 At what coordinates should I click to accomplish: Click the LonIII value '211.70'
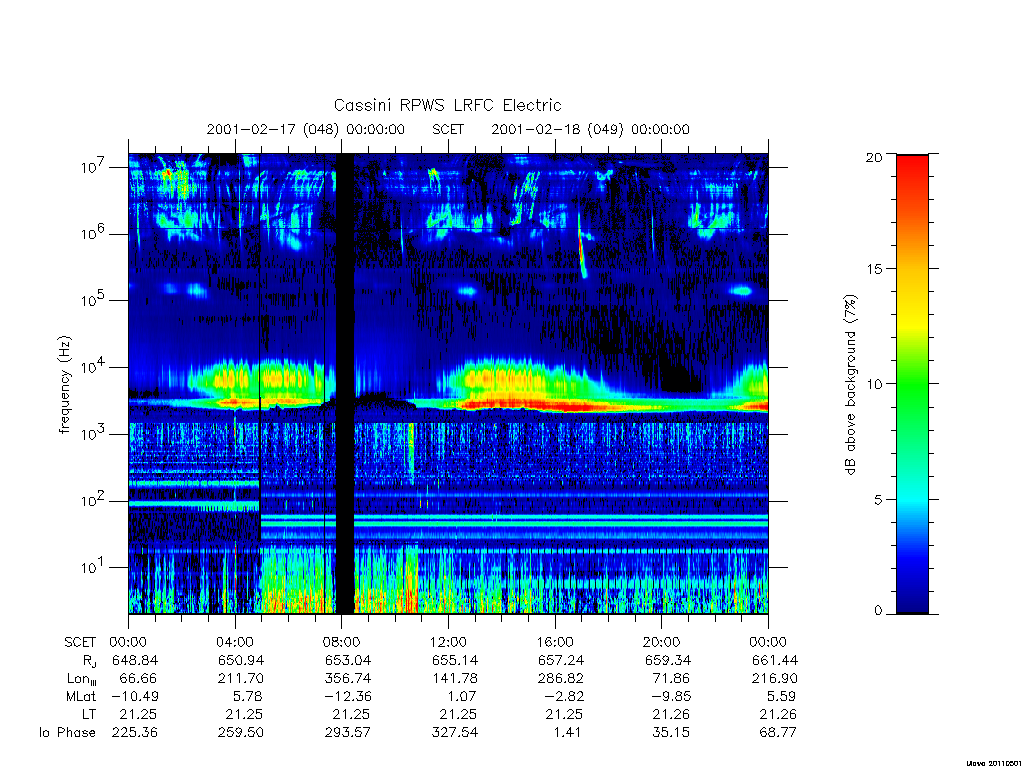pyautogui.click(x=240, y=679)
